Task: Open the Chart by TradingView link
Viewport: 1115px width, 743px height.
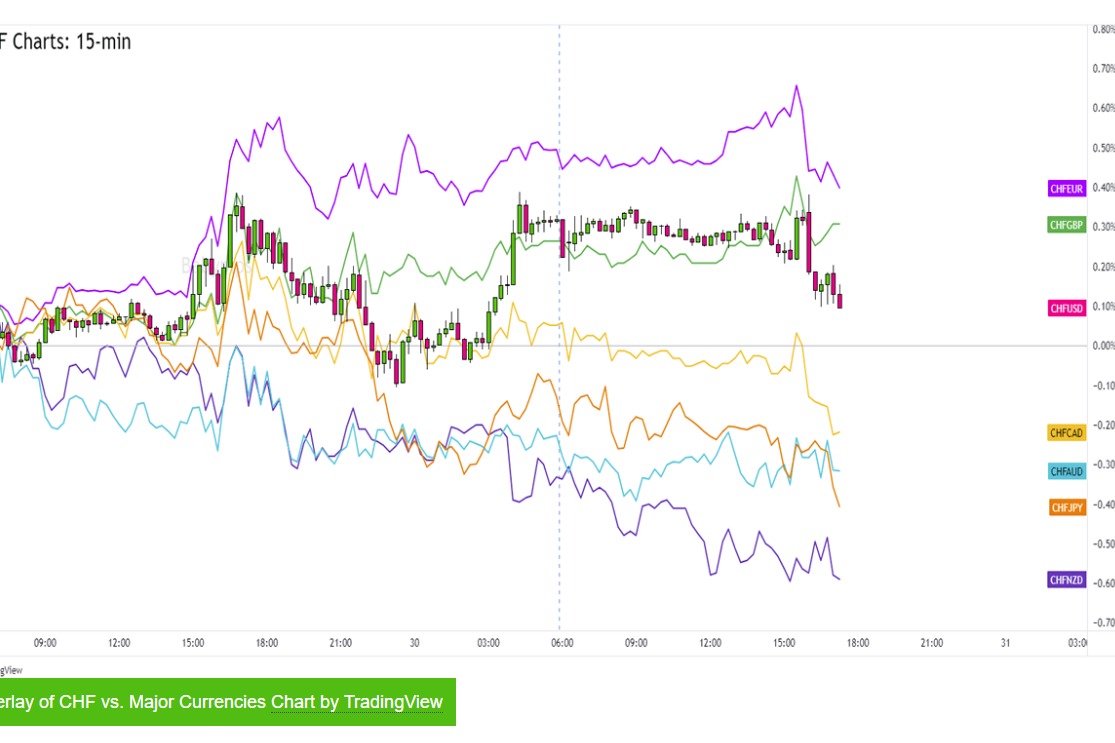Action: tap(356, 702)
